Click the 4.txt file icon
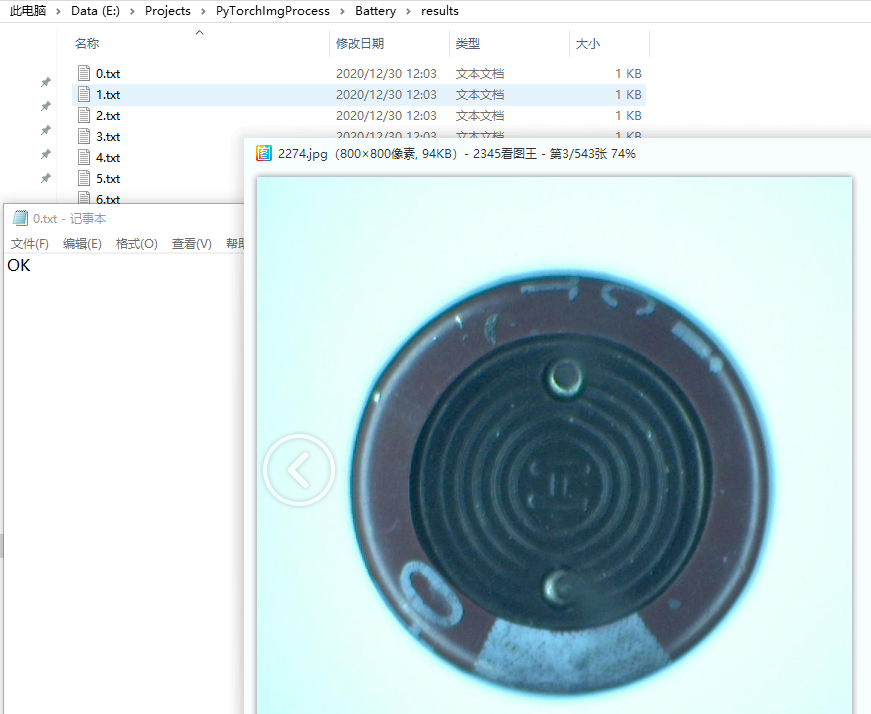Image resolution: width=871 pixels, height=714 pixels. [x=84, y=157]
